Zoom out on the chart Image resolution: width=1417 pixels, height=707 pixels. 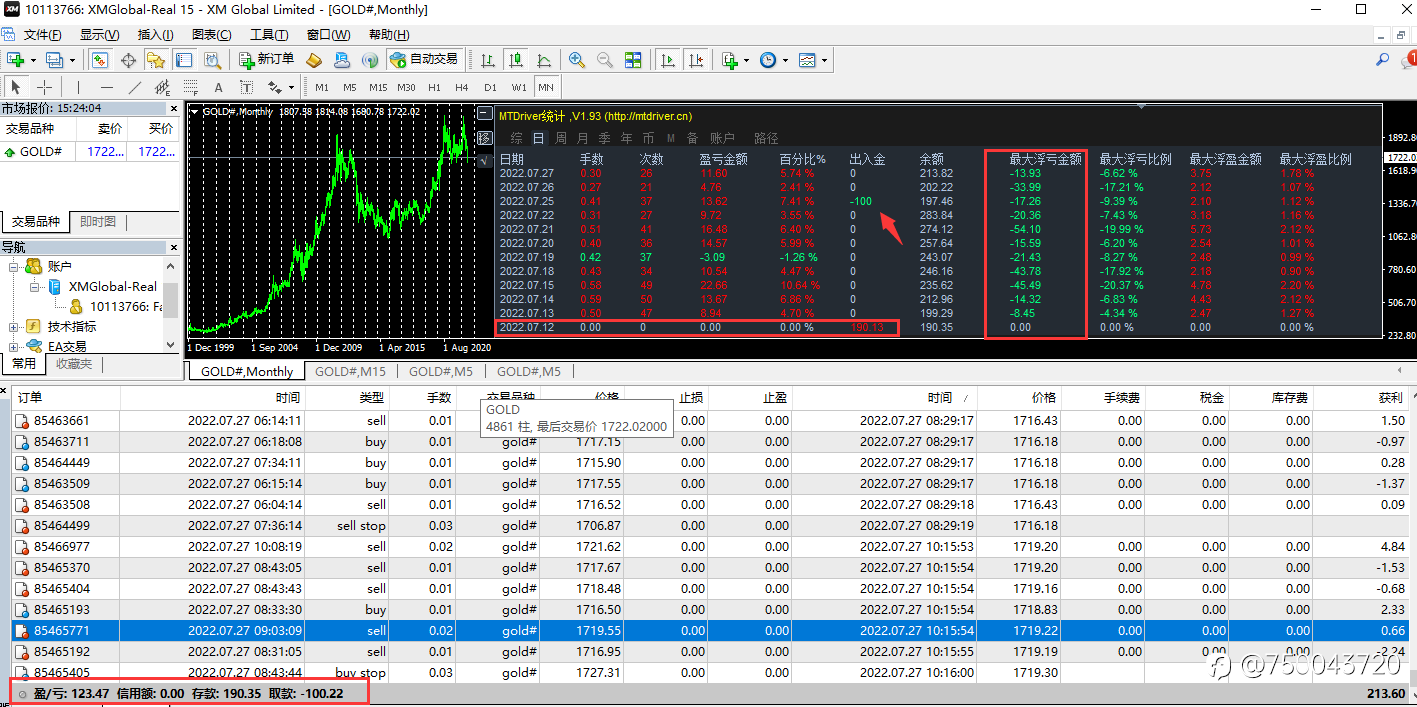[605, 60]
